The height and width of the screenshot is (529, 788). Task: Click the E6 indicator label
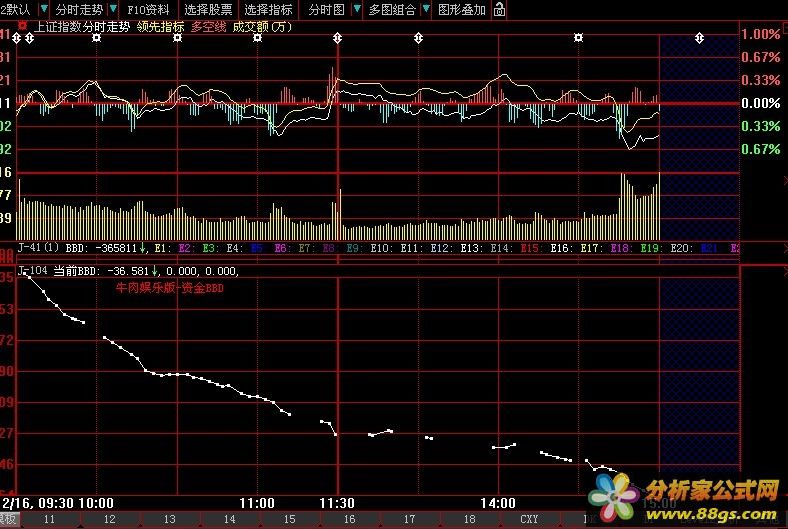click(280, 248)
